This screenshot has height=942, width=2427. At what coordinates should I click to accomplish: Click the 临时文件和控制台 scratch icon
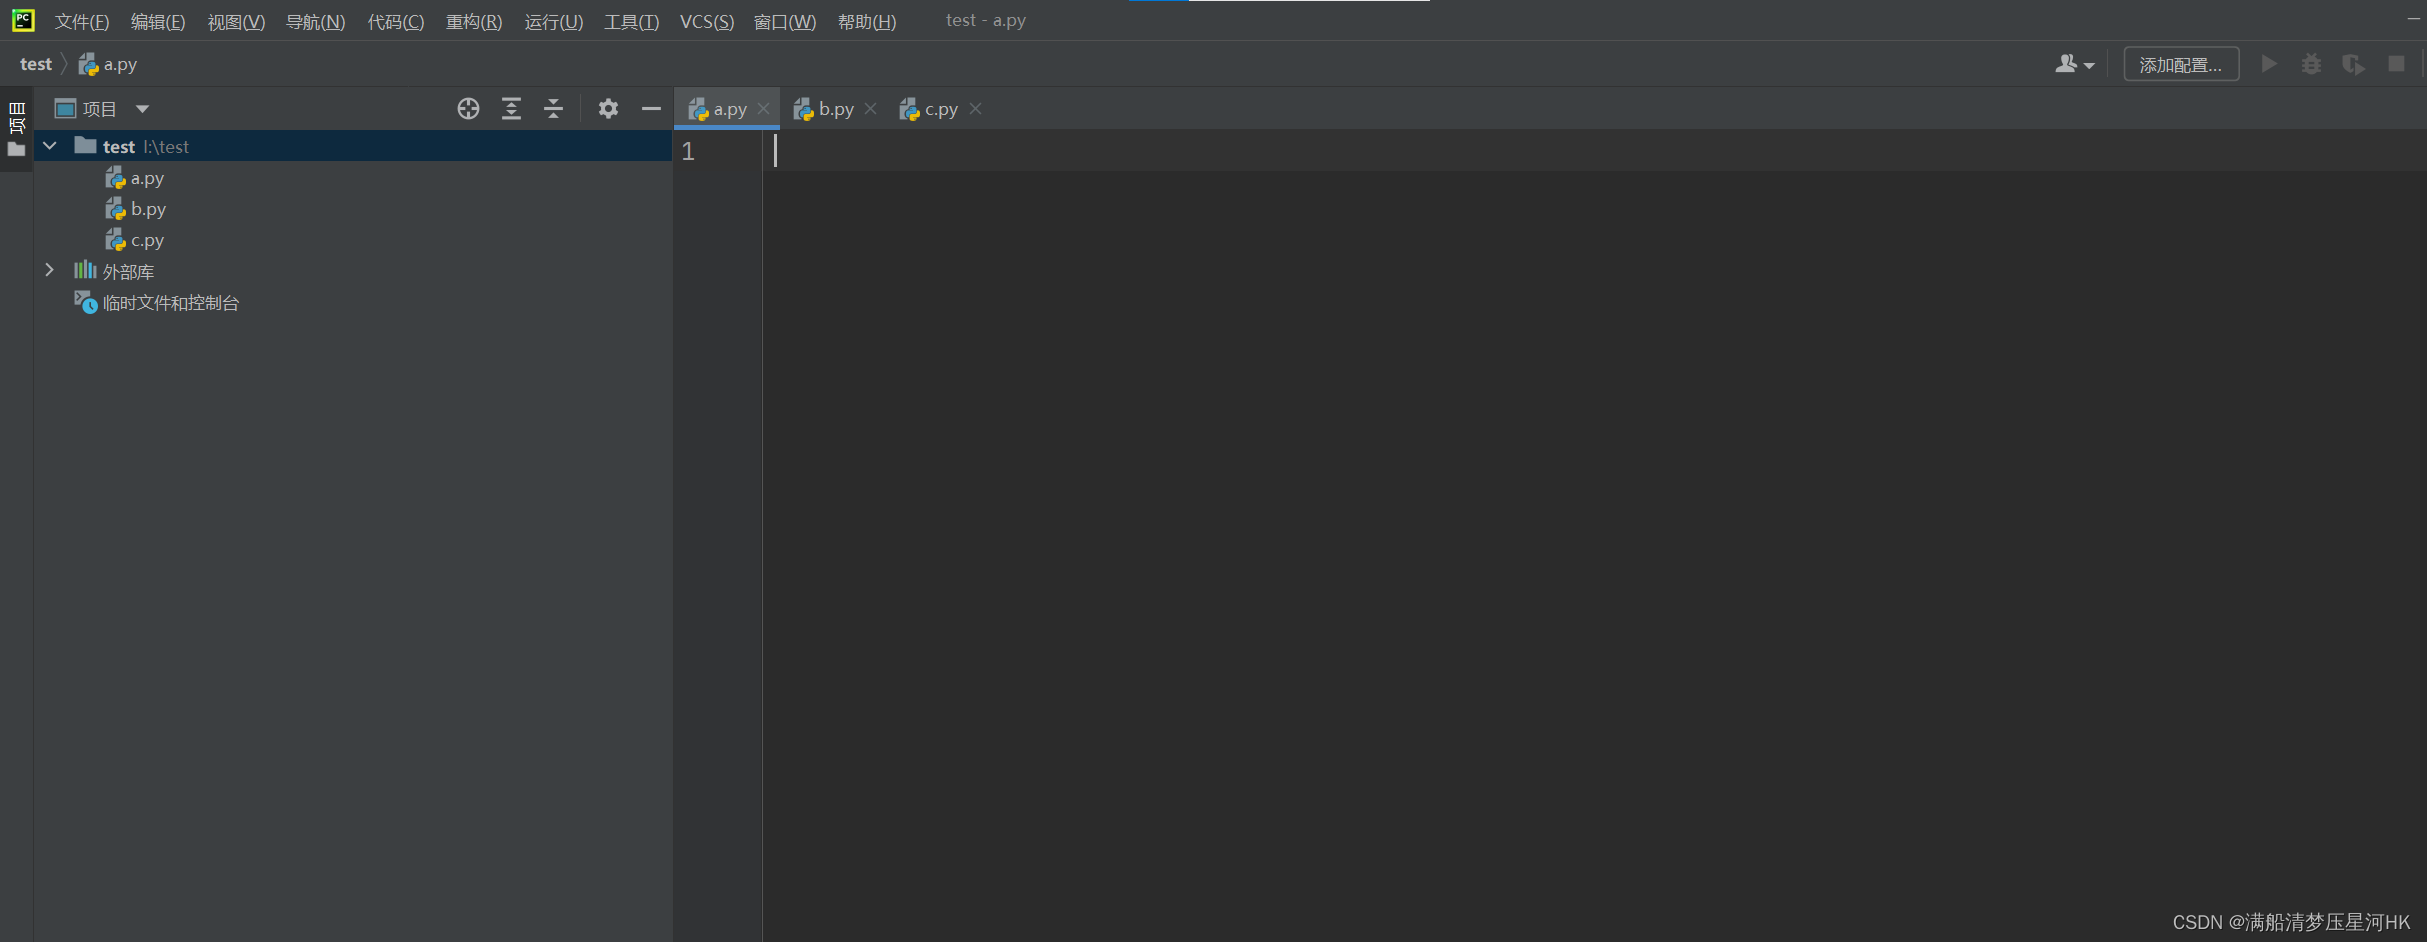pos(86,302)
